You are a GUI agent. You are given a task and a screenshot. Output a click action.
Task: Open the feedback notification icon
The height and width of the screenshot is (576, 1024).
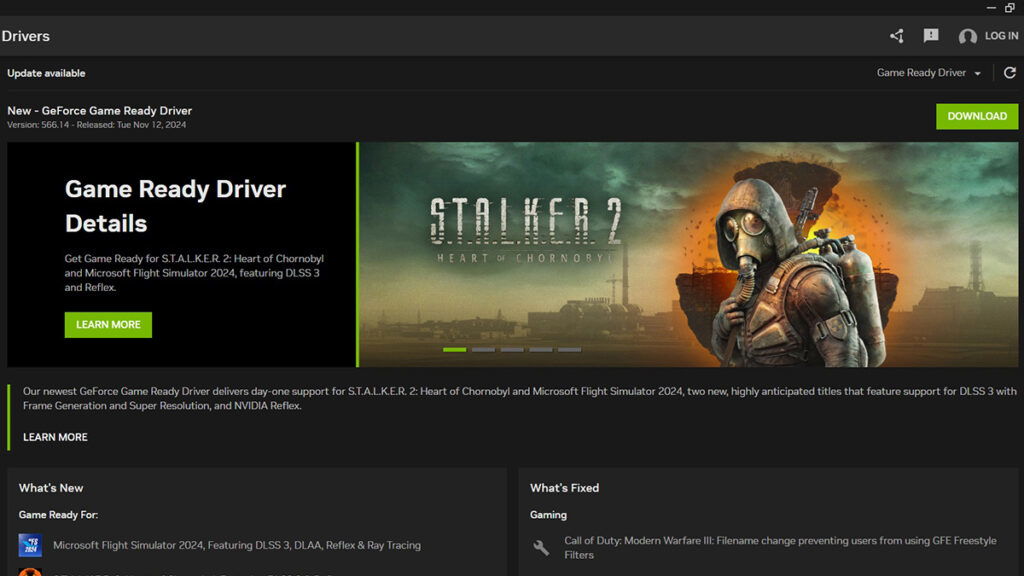[x=931, y=35]
